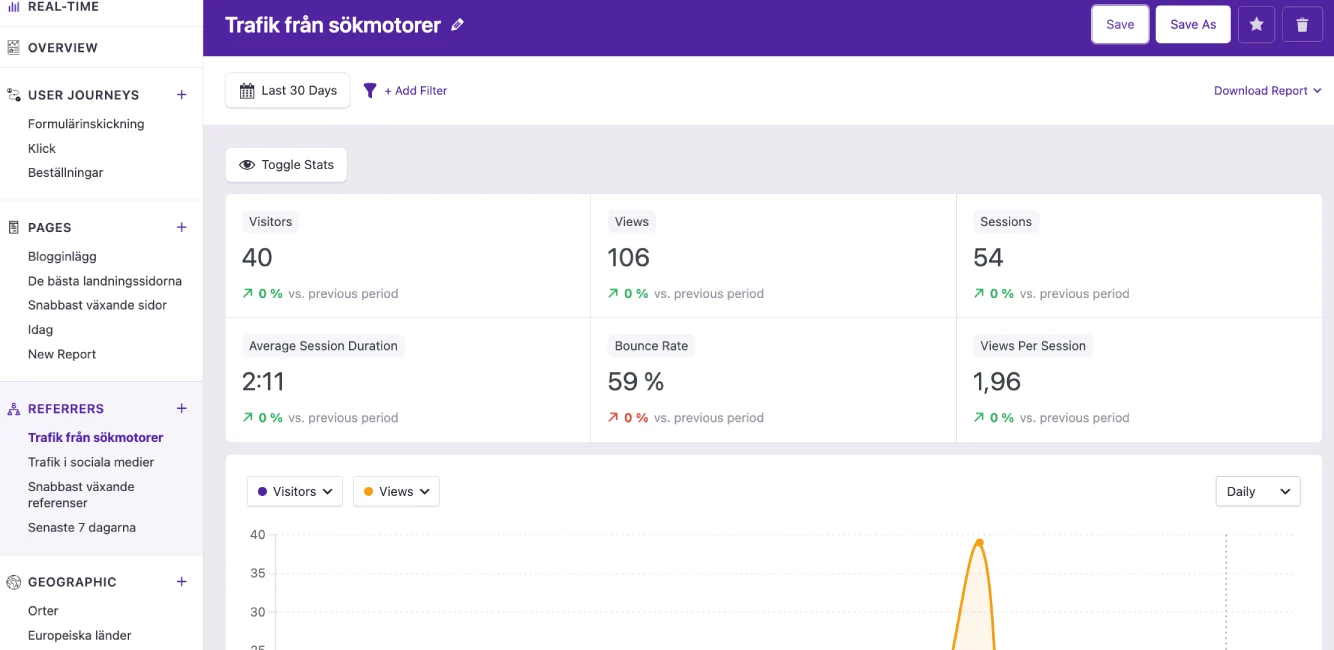This screenshot has height=650, width=1334.
Task: Select the Bounce Rate stat card label
Action: point(651,346)
